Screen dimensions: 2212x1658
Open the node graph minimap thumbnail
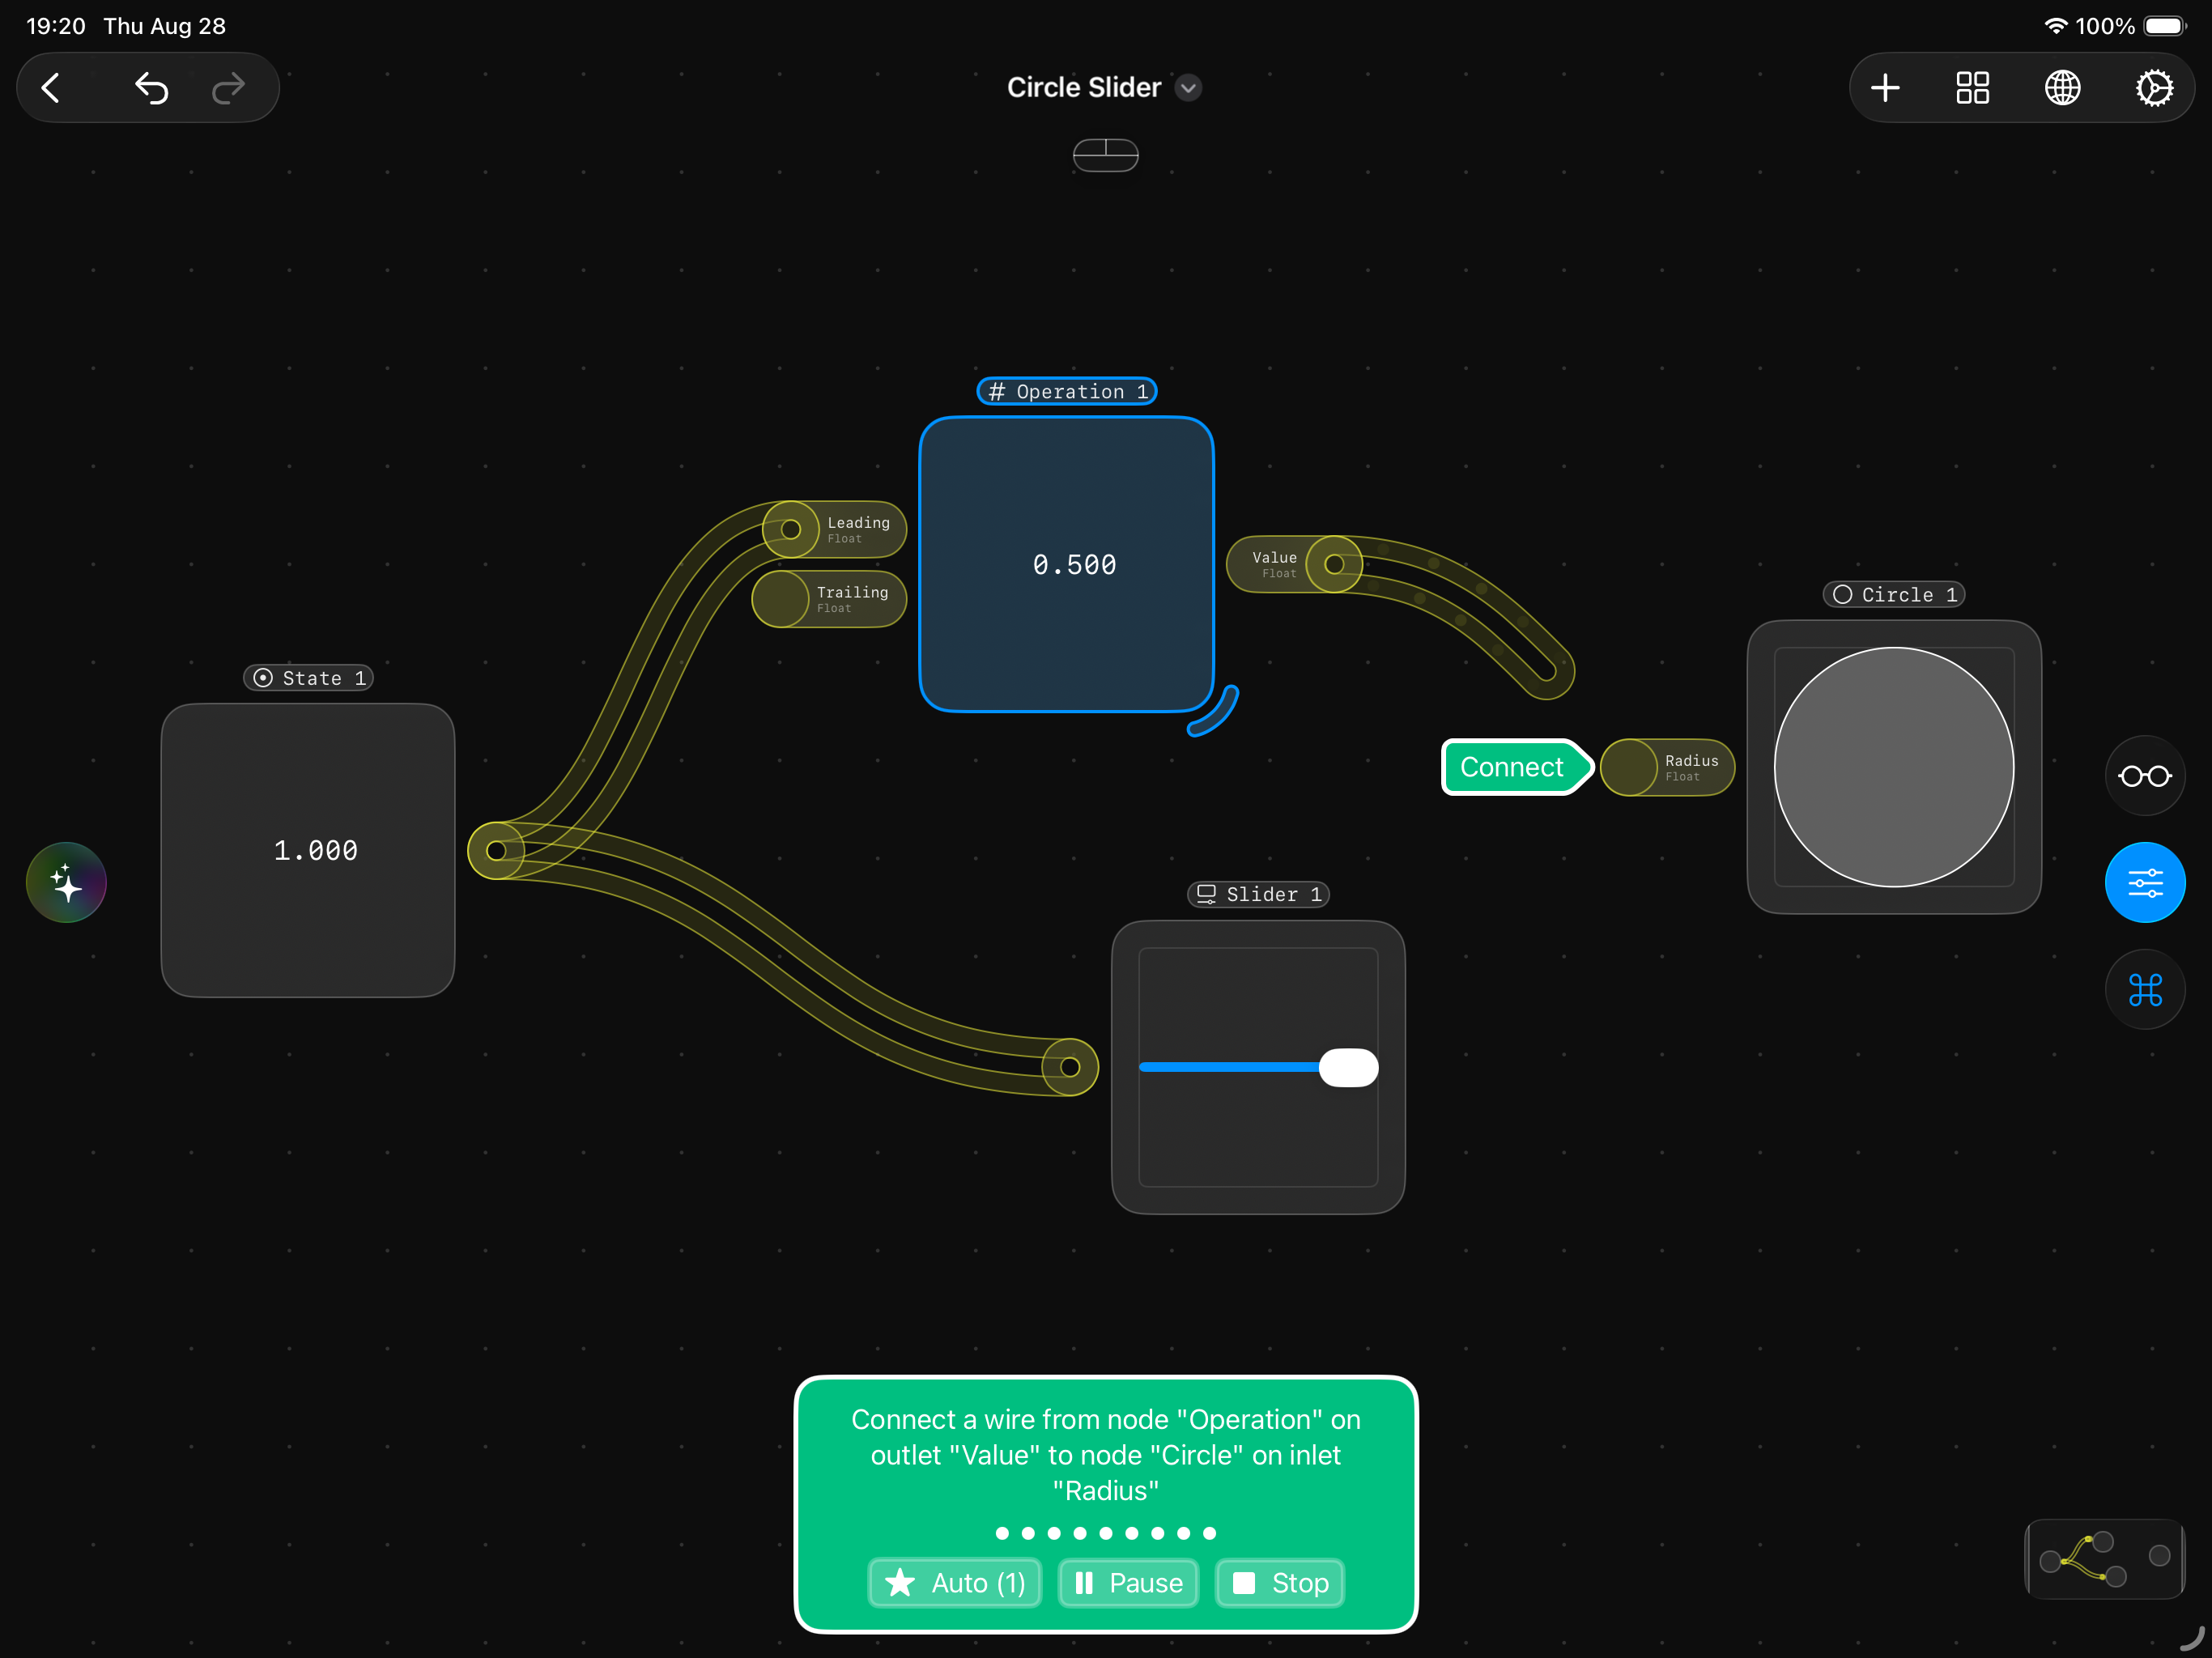click(2104, 1558)
